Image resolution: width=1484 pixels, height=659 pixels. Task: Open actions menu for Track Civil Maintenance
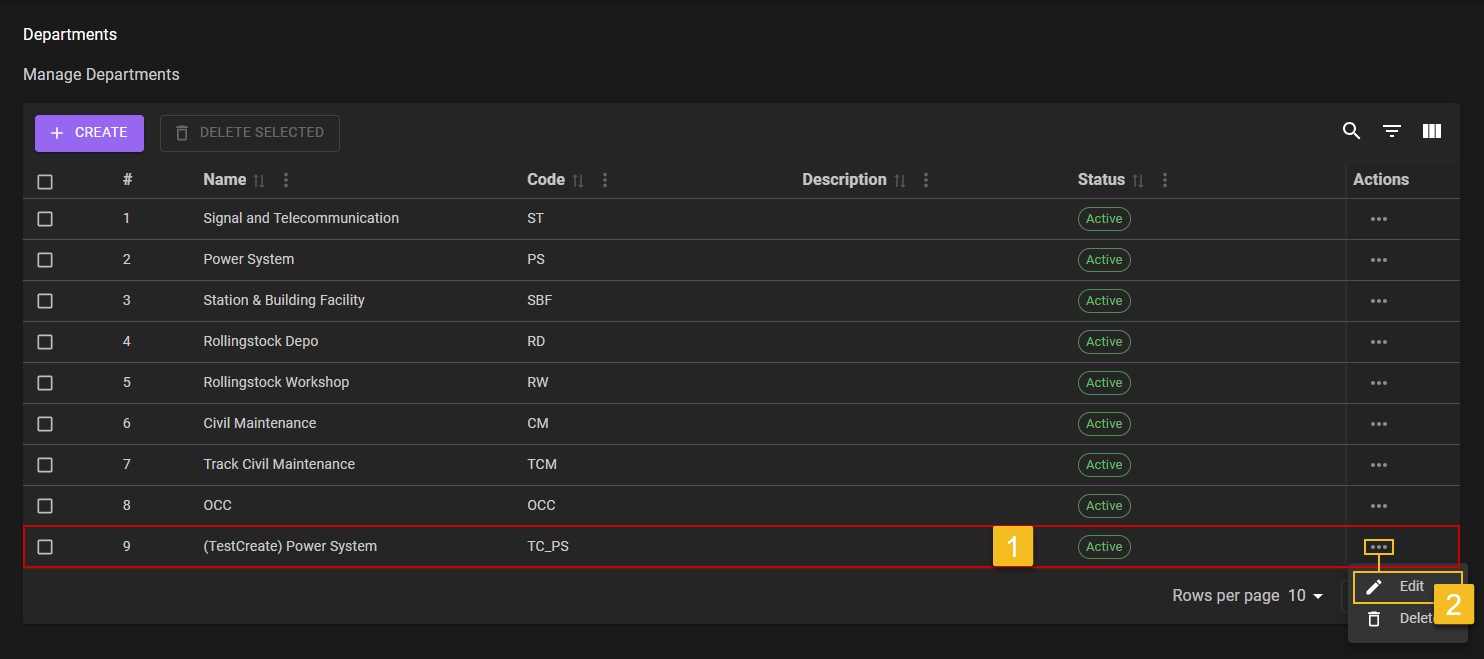pos(1379,465)
